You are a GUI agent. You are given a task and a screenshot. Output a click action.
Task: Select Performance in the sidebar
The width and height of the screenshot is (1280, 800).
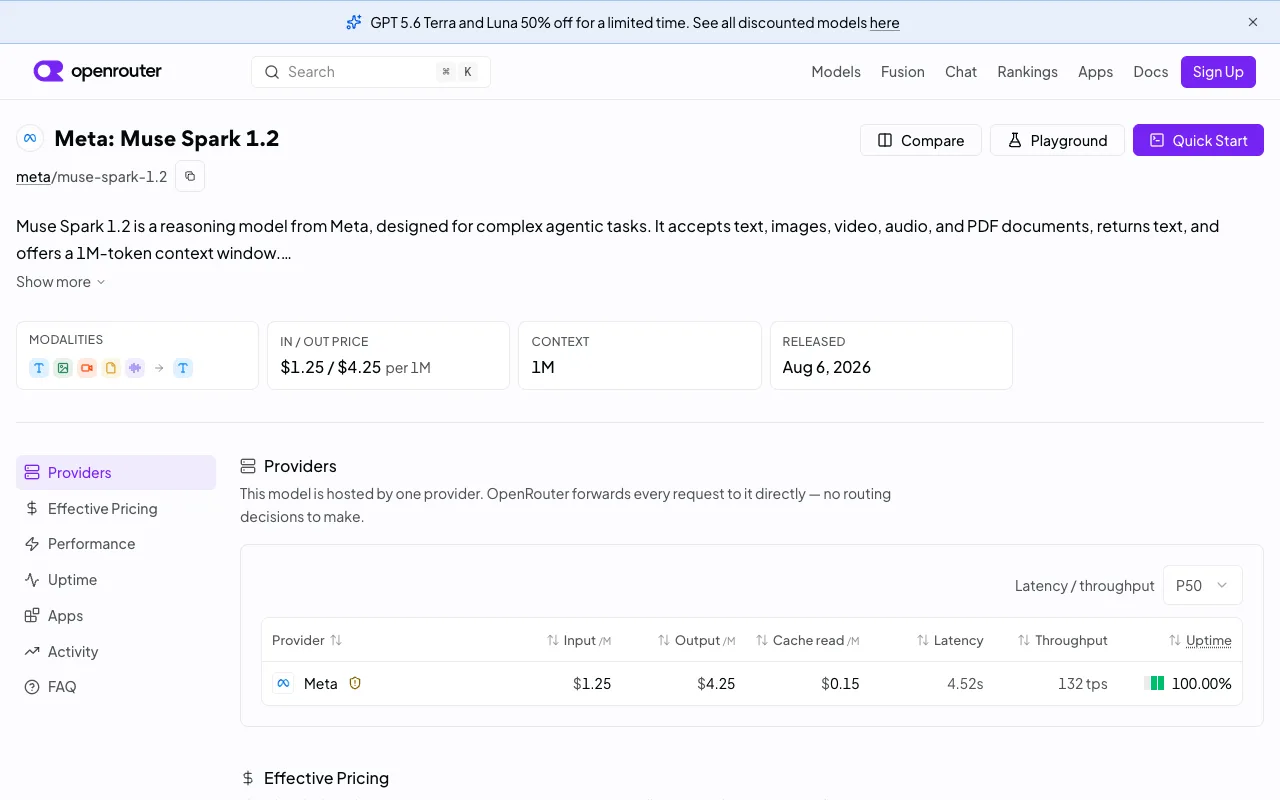click(x=116, y=544)
